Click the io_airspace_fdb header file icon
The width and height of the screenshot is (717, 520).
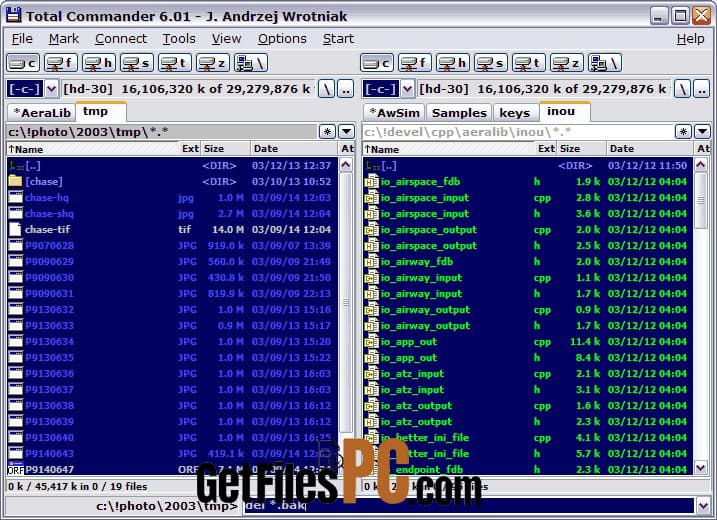[371, 182]
